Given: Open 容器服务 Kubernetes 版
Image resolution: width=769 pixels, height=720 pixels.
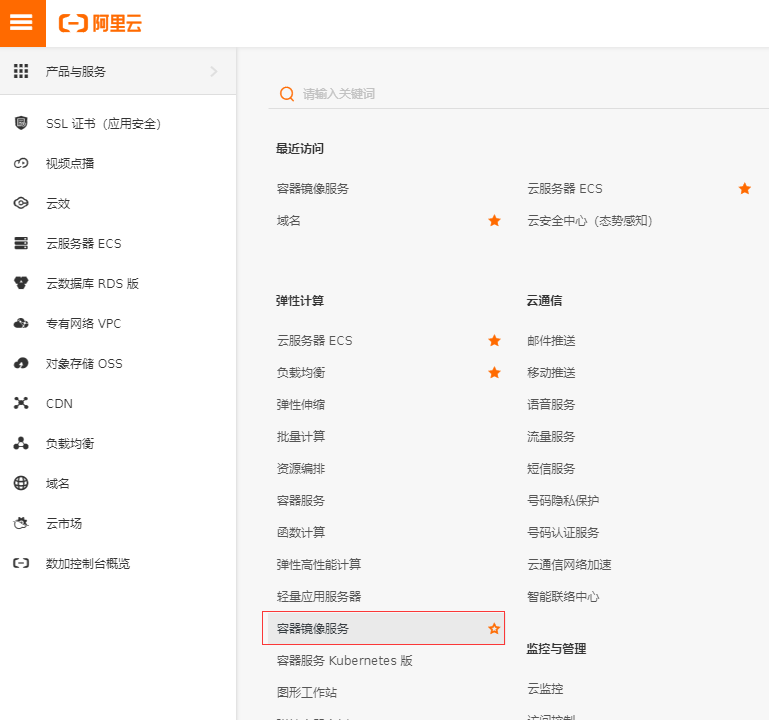Looking at the screenshot, I should [x=344, y=661].
